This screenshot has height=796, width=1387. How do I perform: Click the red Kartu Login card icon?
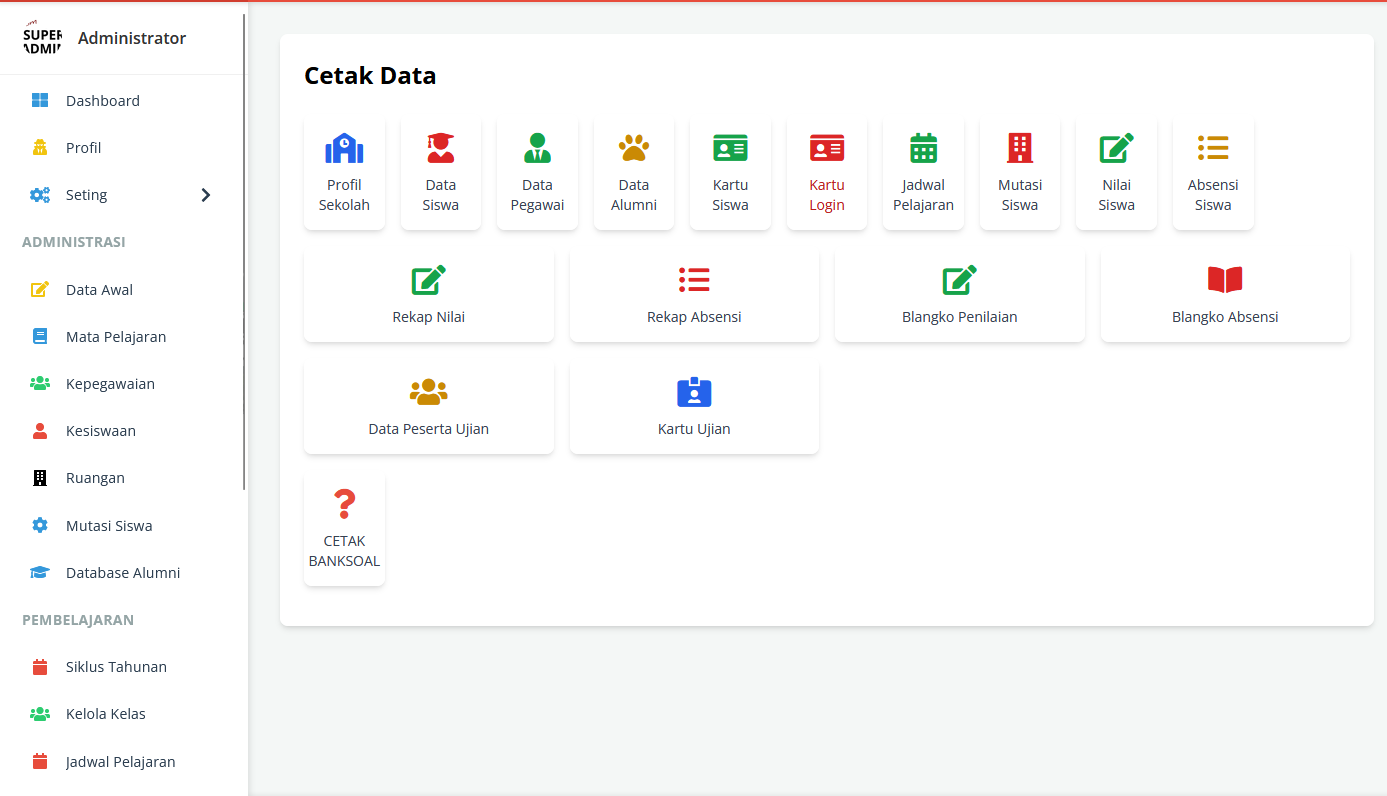tap(827, 148)
